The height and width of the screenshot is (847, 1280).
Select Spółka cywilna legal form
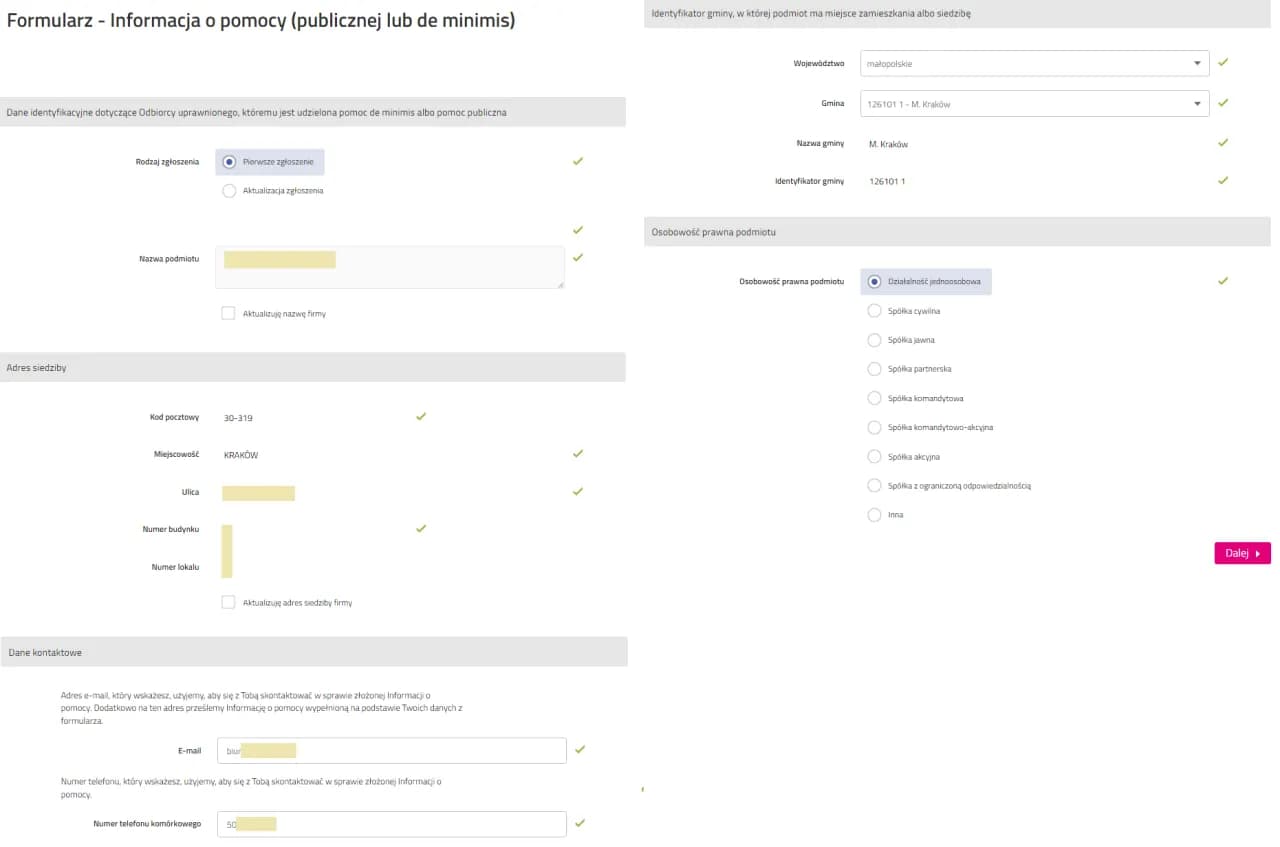(x=875, y=311)
